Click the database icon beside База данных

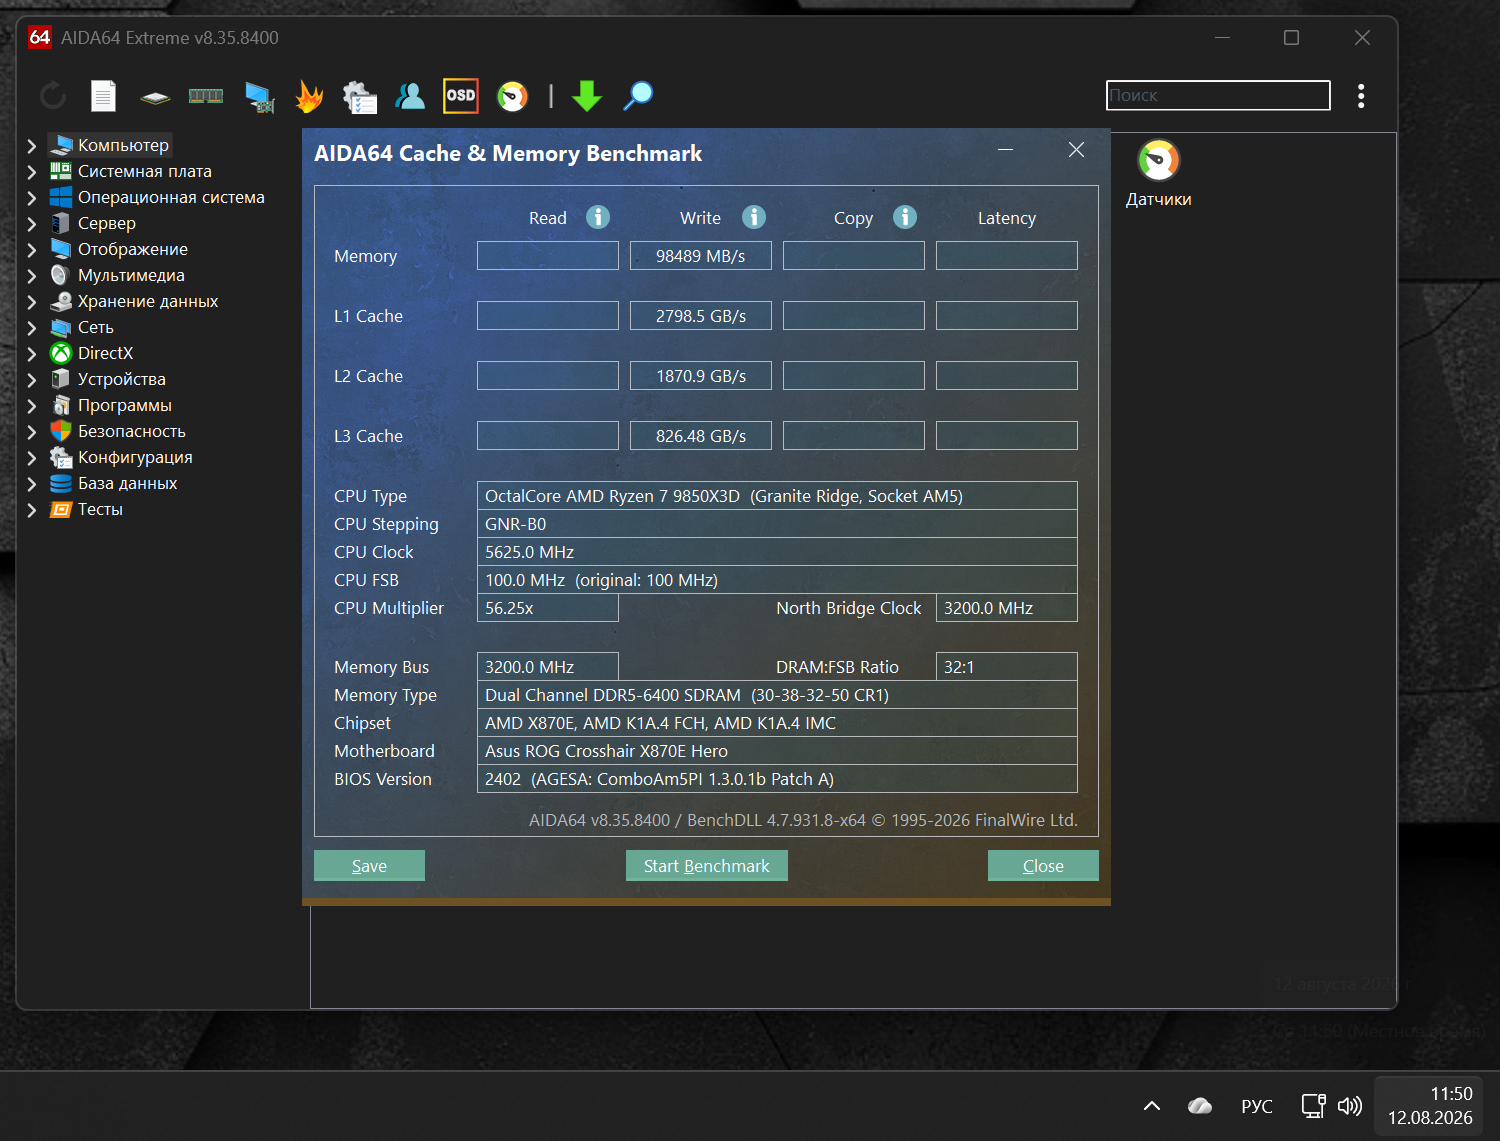coord(61,483)
